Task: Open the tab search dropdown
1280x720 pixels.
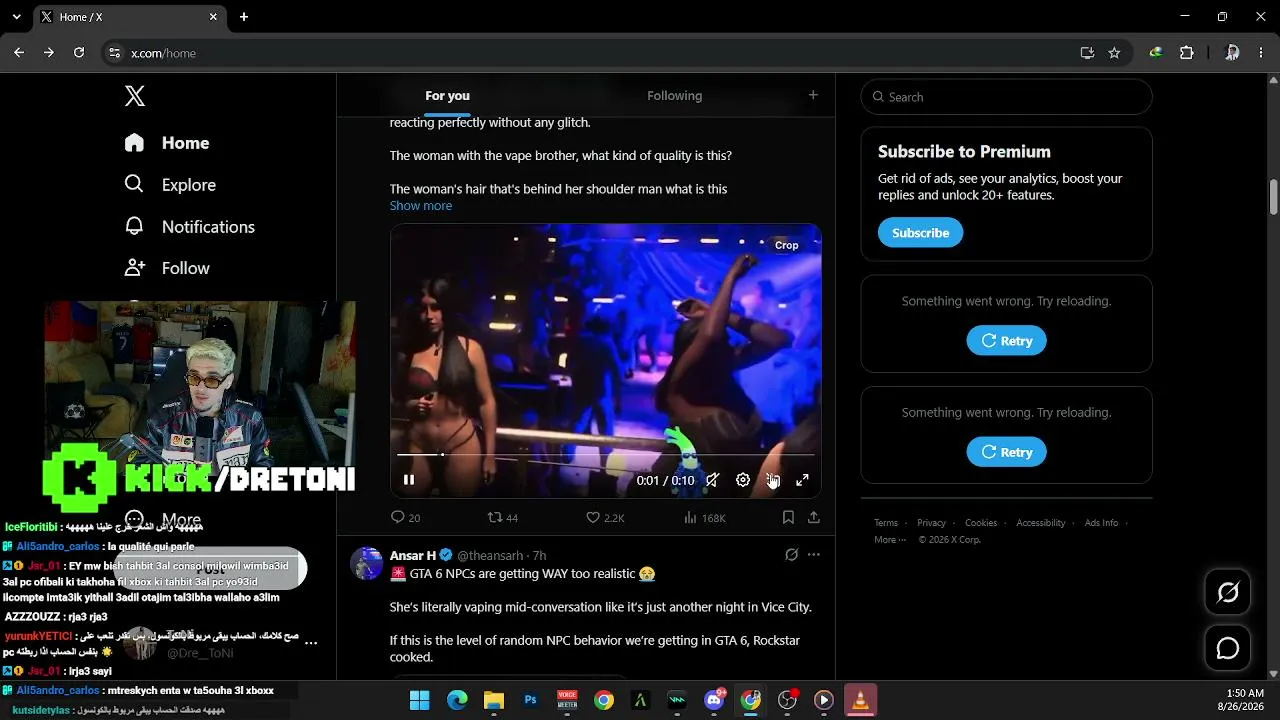Action: (x=17, y=17)
